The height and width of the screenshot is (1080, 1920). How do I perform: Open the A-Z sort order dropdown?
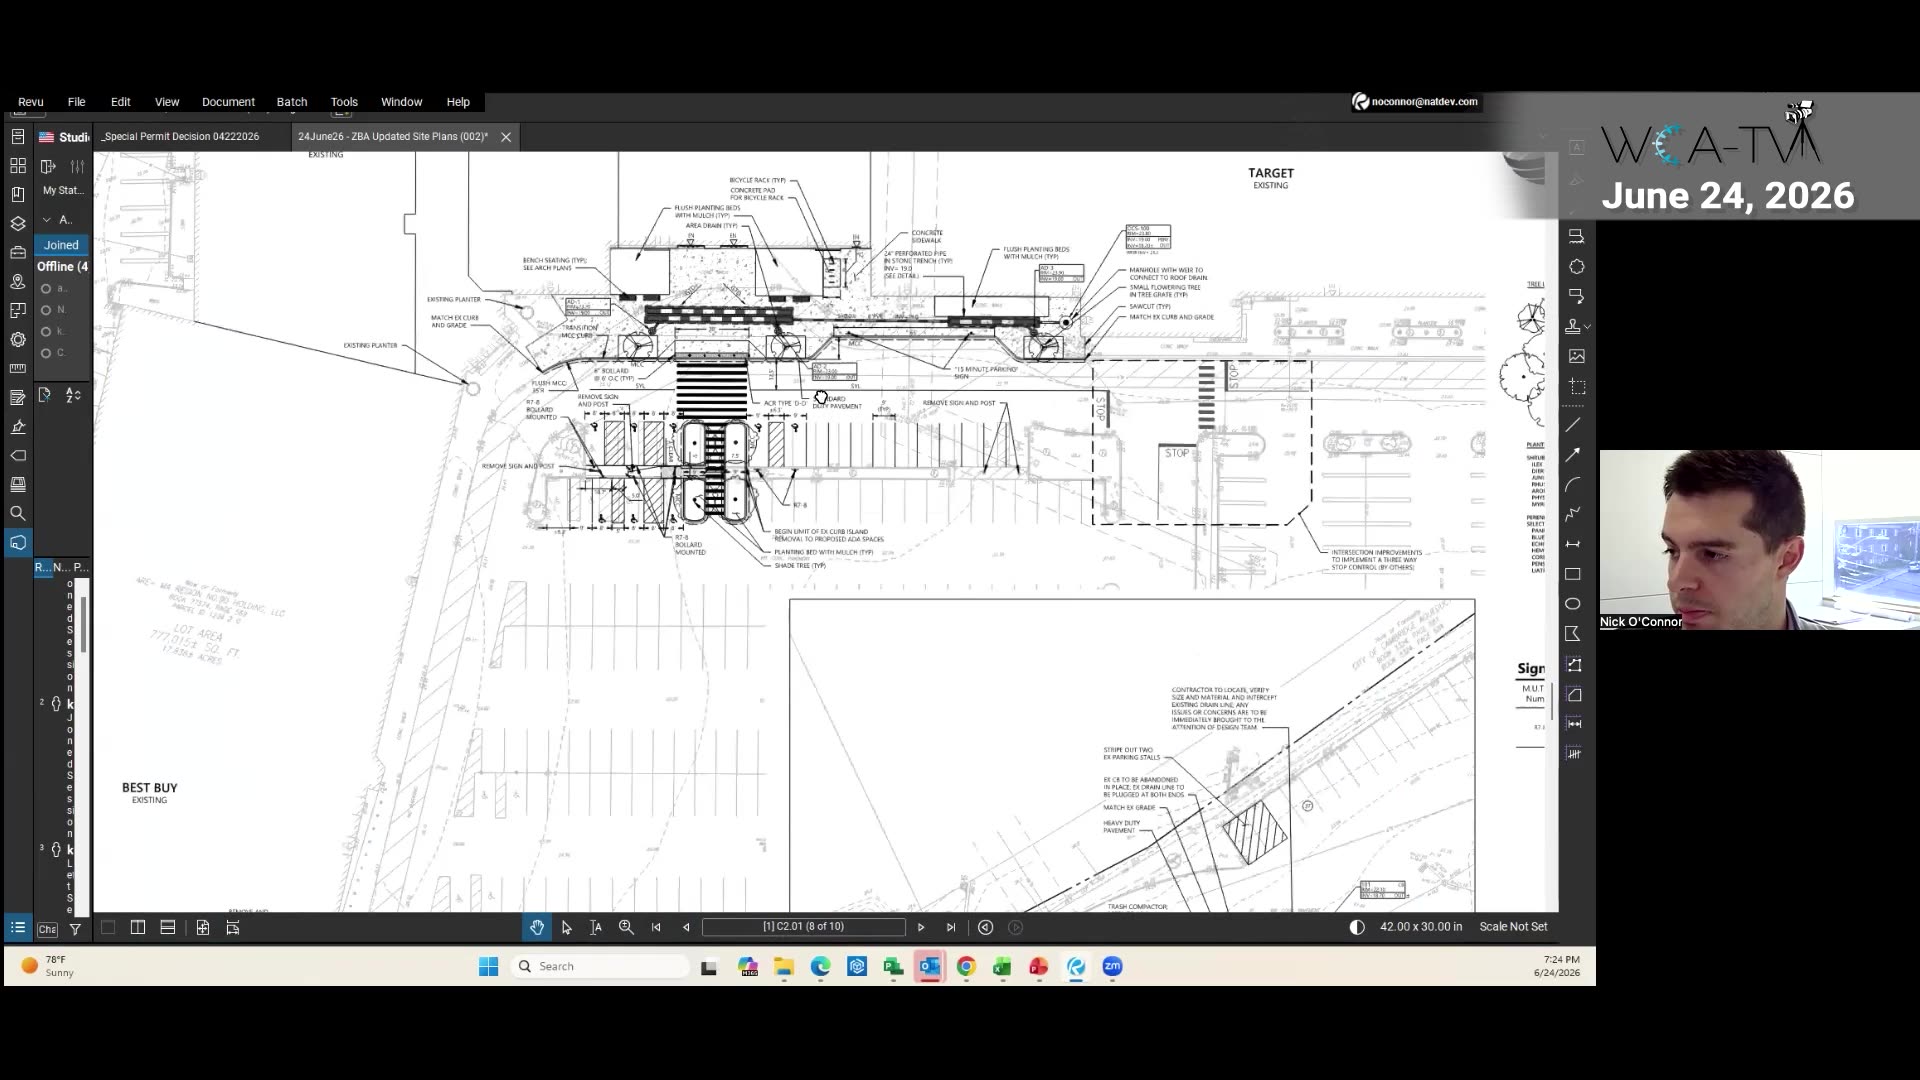[x=73, y=396]
